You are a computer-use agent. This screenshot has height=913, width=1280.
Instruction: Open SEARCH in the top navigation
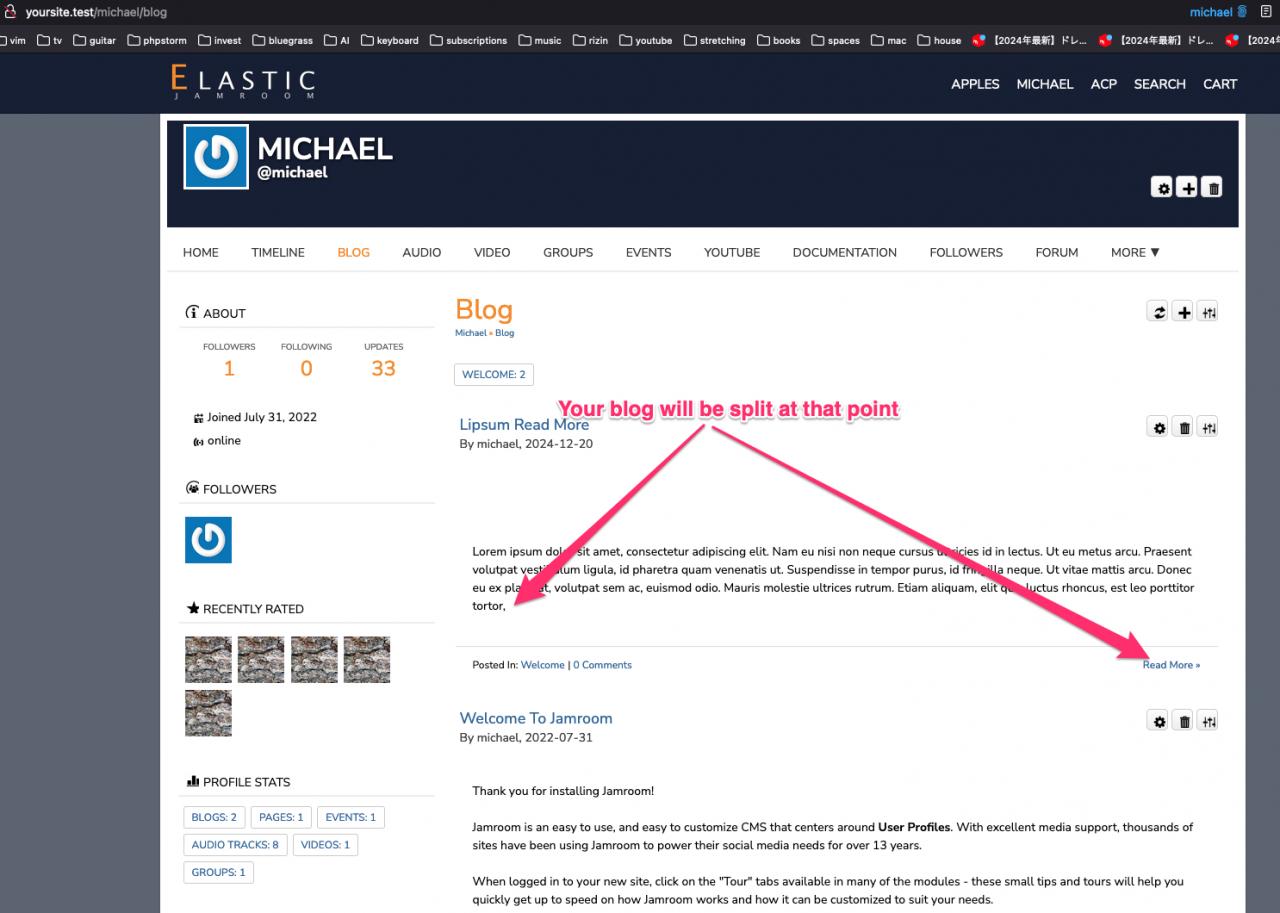pos(1160,84)
